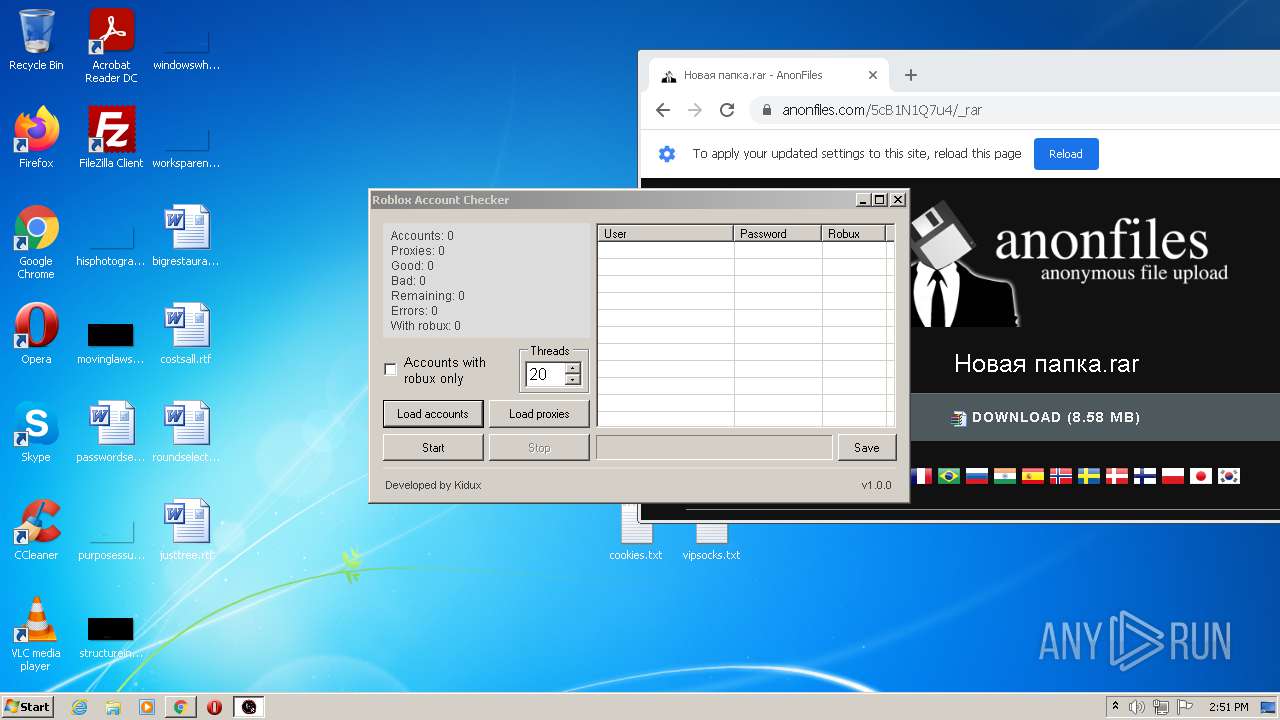
Task: Click DOWNLOAD (8.58 MB) link
Action: point(1046,417)
